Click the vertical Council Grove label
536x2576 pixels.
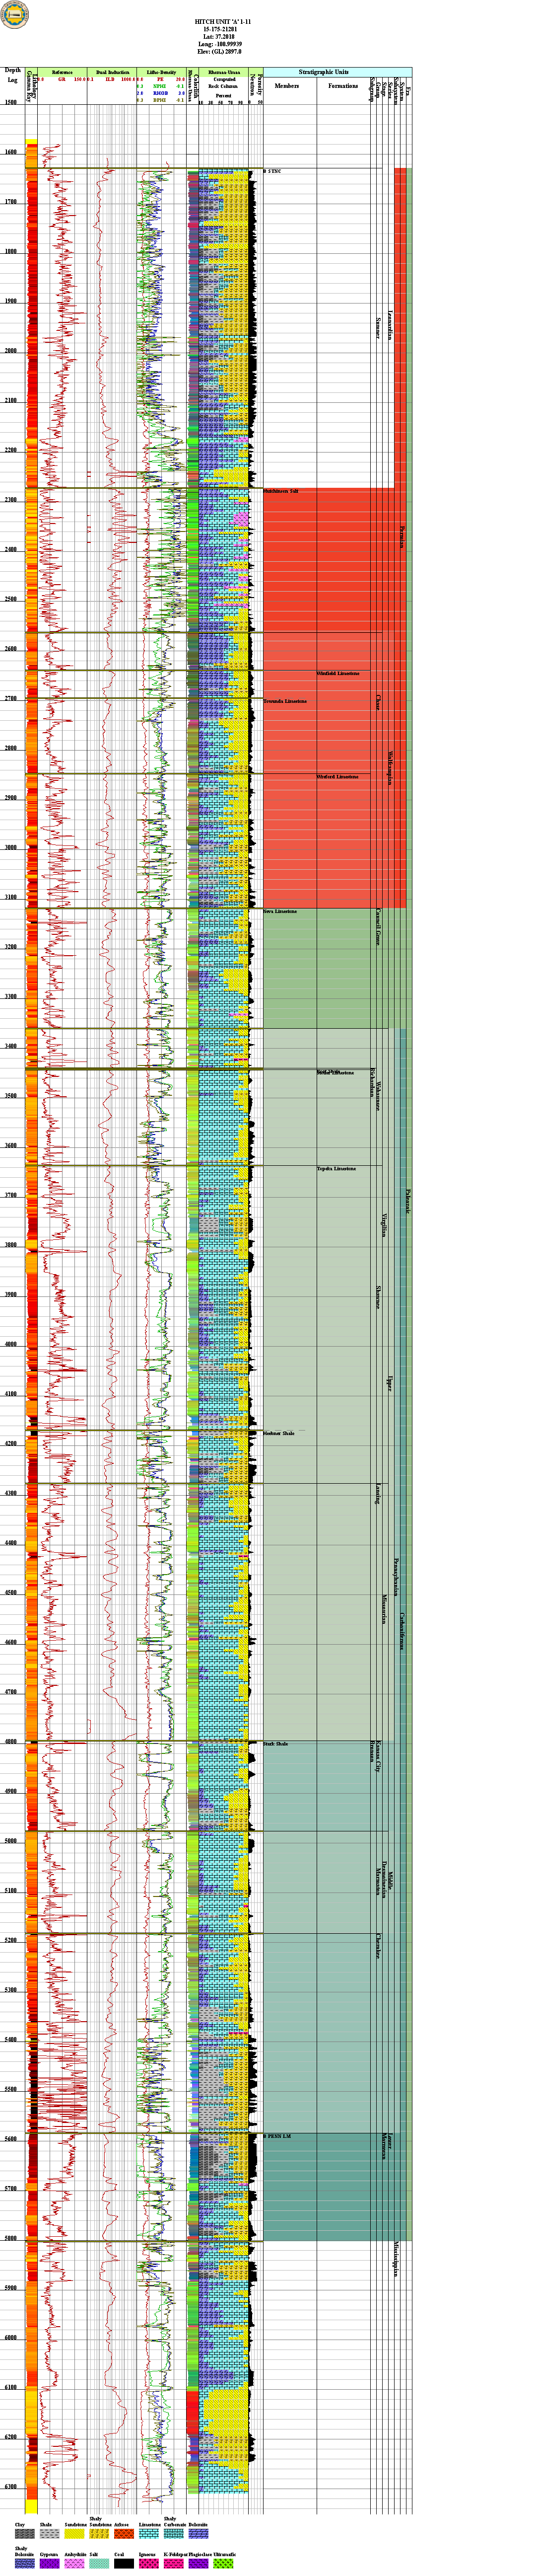tap(378, 926)
